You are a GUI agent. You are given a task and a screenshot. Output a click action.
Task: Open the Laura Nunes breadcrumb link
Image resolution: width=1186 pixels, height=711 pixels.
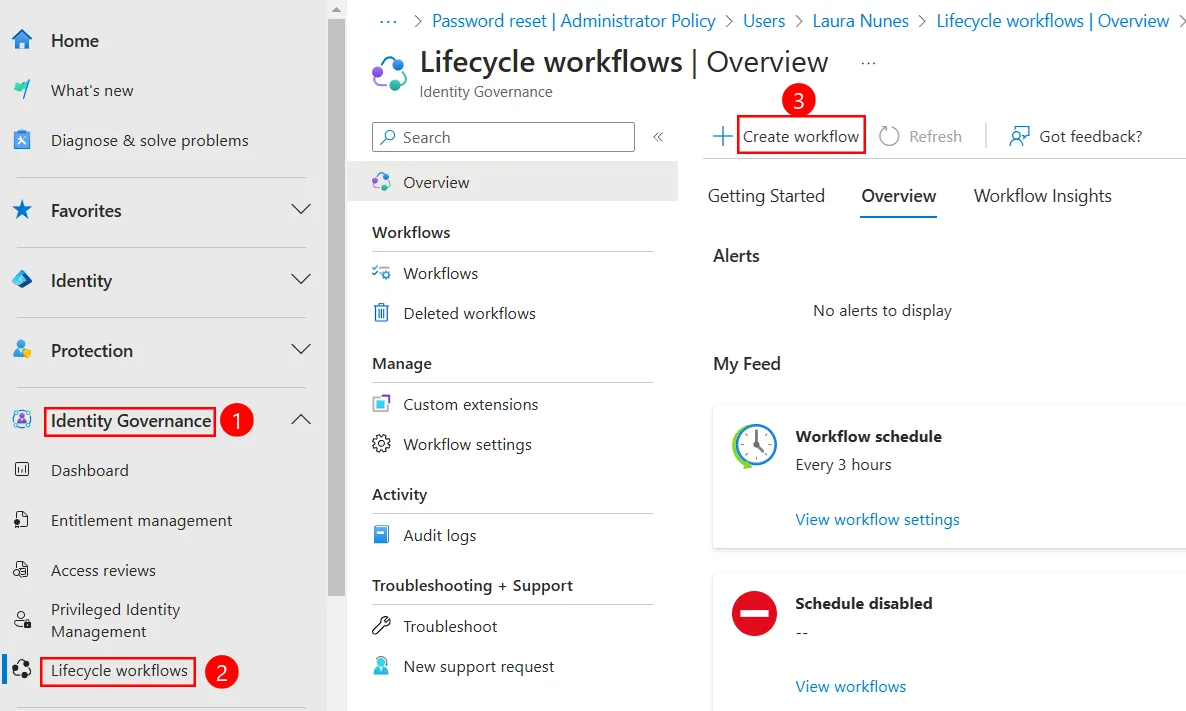pyautogui.click(x=861, y=21)
